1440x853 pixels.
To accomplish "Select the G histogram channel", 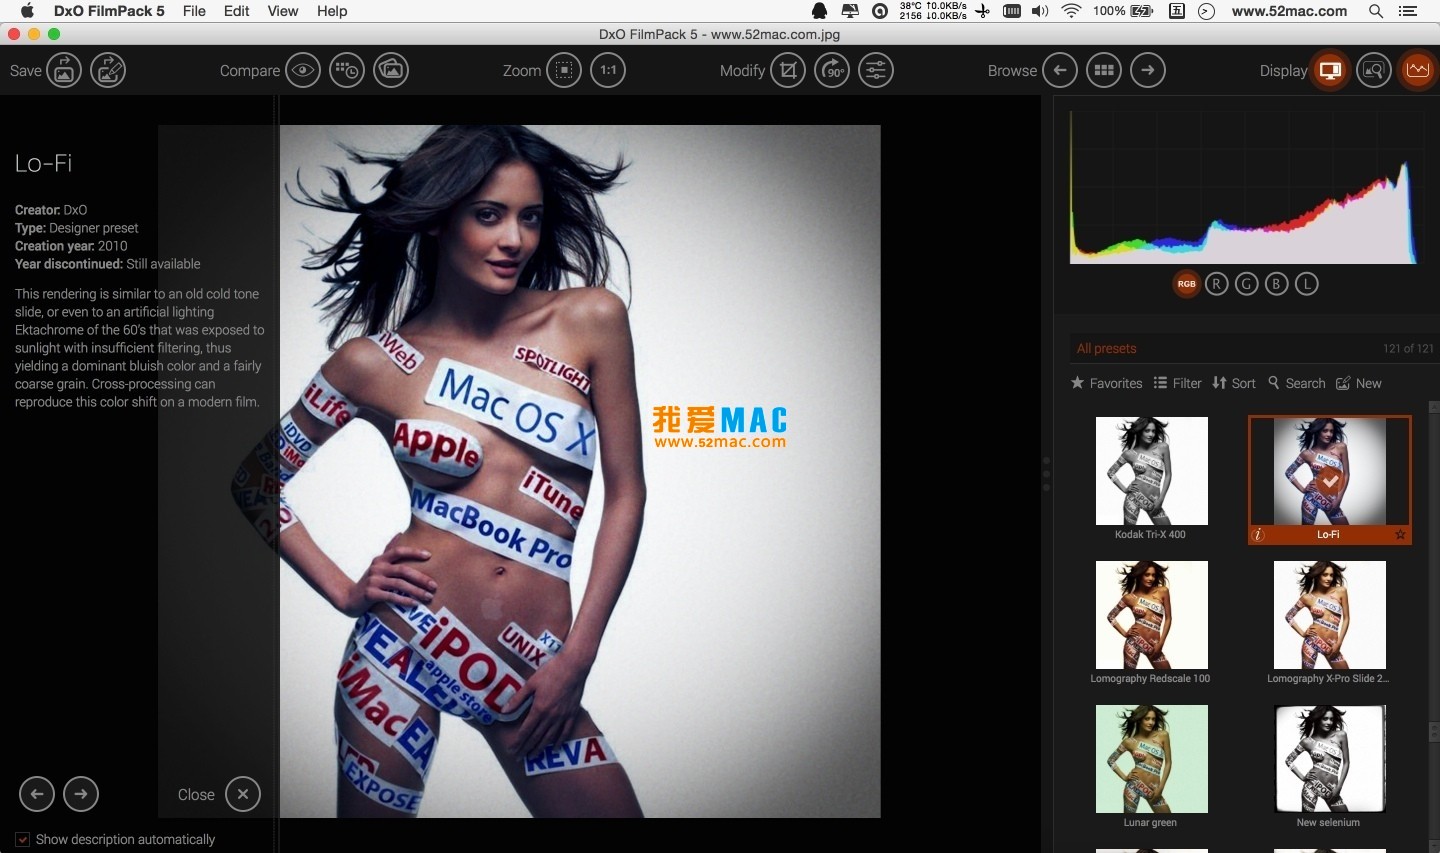I will [1246, 284].
